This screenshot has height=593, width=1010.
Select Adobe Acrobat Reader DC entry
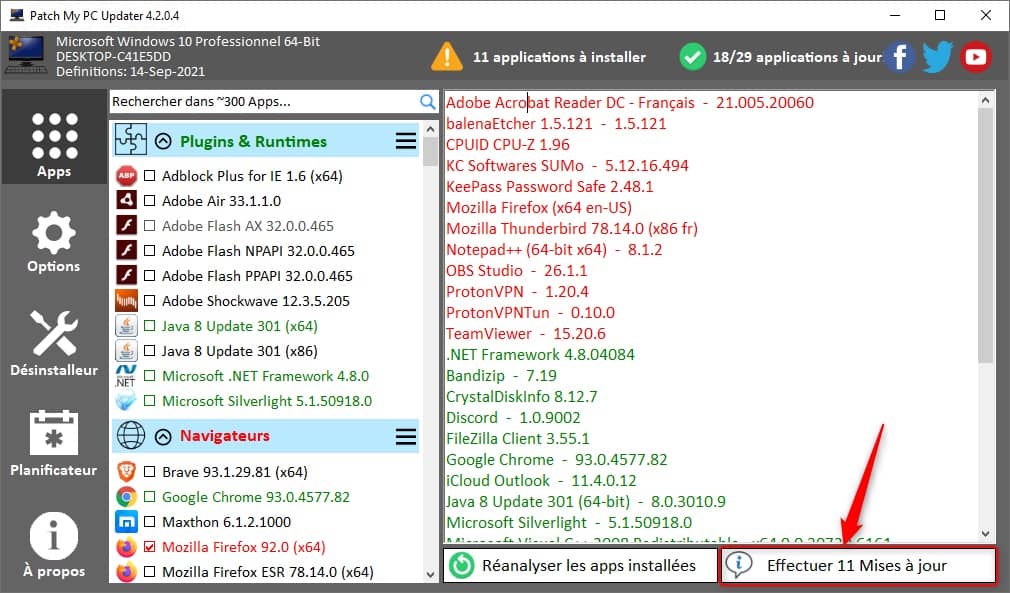(630, 102)
